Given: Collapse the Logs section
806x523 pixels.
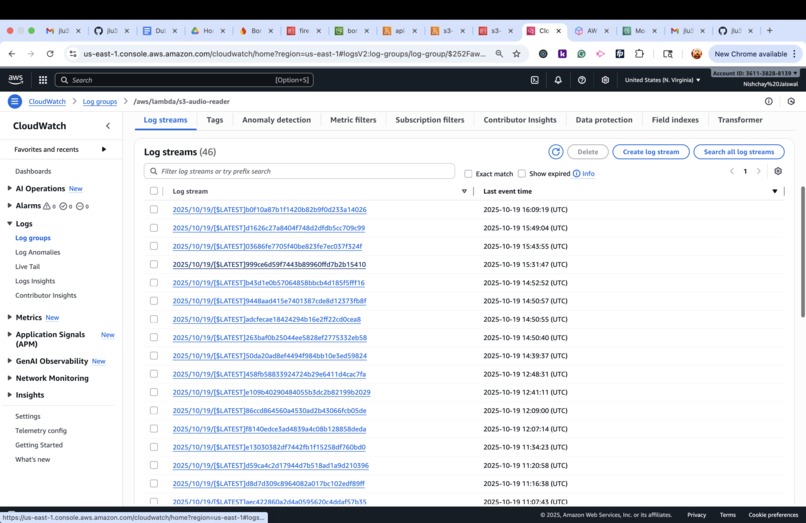Looking at the screenshot, I should (9, 223).
